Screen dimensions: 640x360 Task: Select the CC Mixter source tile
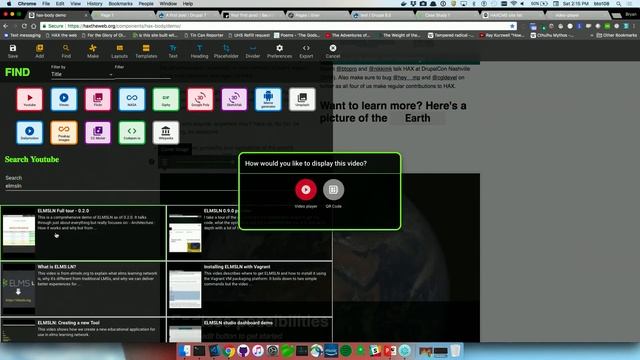point(98,132)
